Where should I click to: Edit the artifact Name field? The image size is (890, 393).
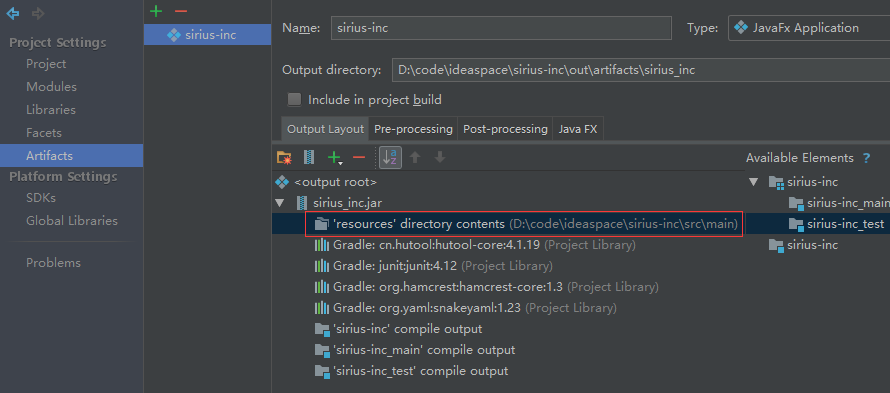tap(501, 28)
